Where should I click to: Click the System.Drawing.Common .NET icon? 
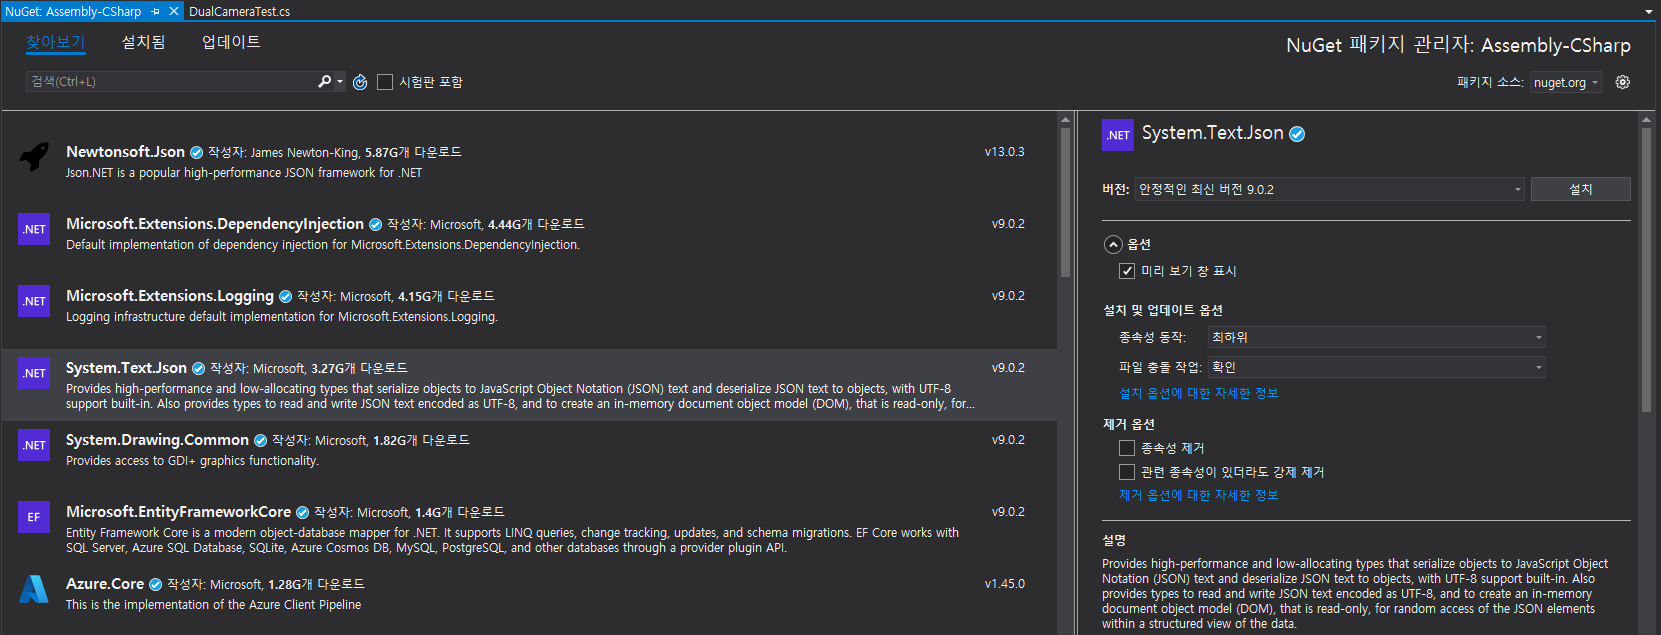pos(34,445)
